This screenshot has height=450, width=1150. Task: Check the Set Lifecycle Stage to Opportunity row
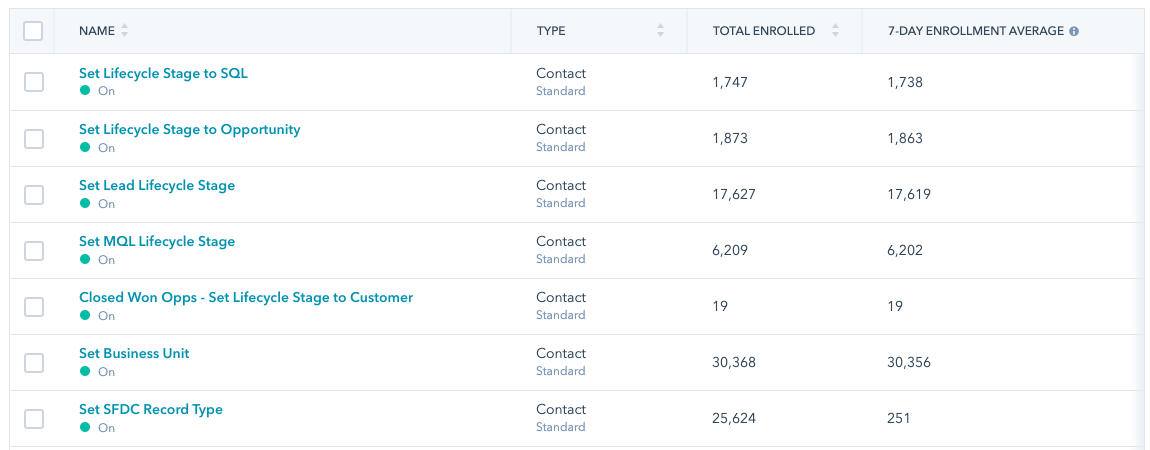click(34, 139)
